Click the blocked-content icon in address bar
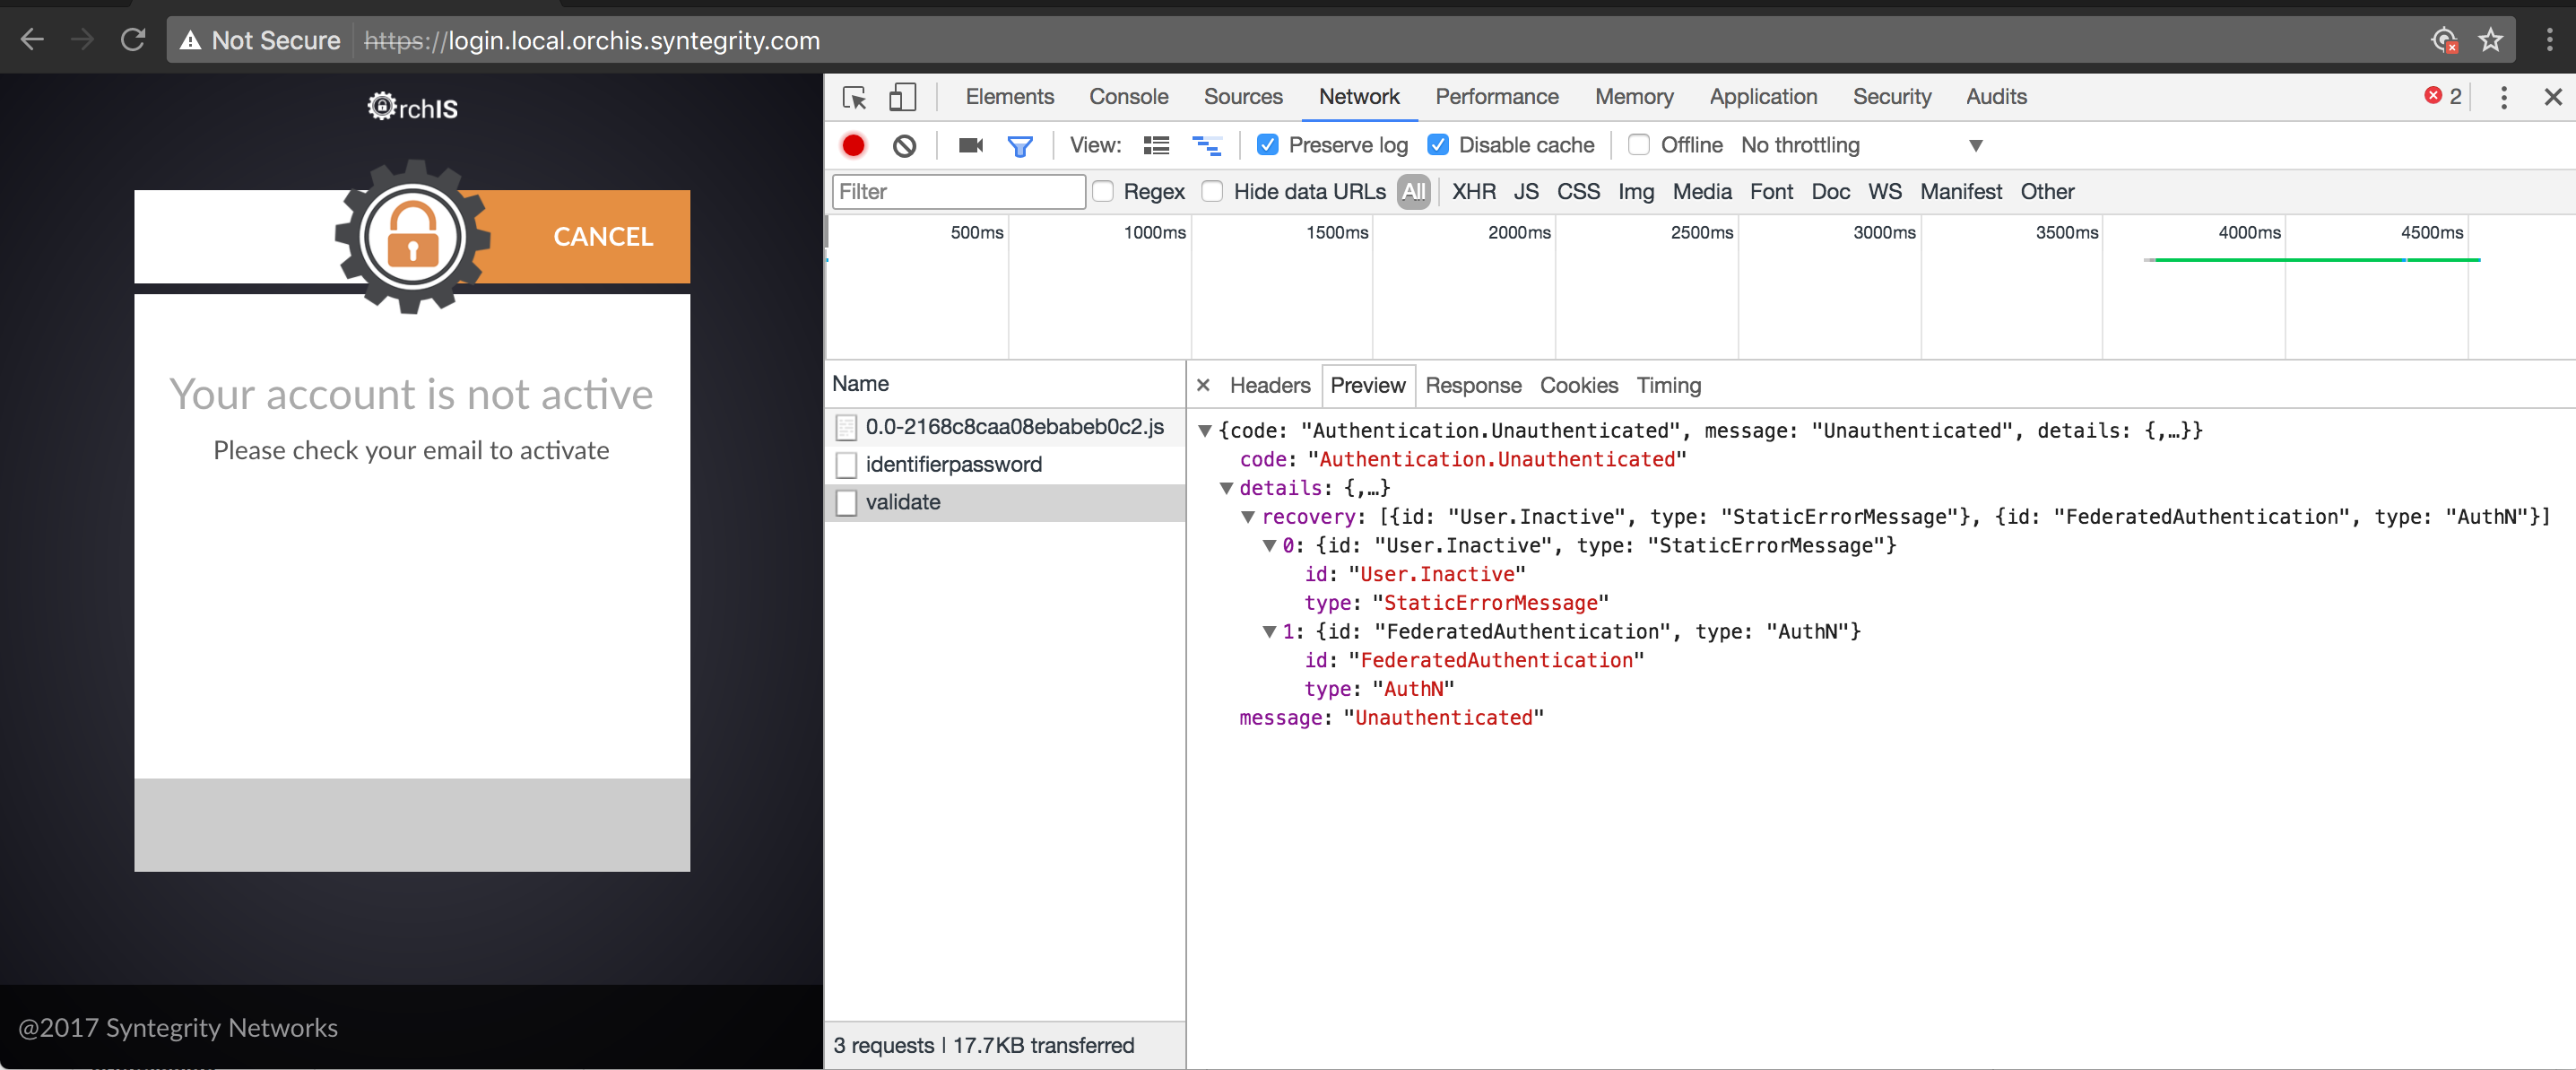Screen dimensions: 2576x1070 point(2444,40)
